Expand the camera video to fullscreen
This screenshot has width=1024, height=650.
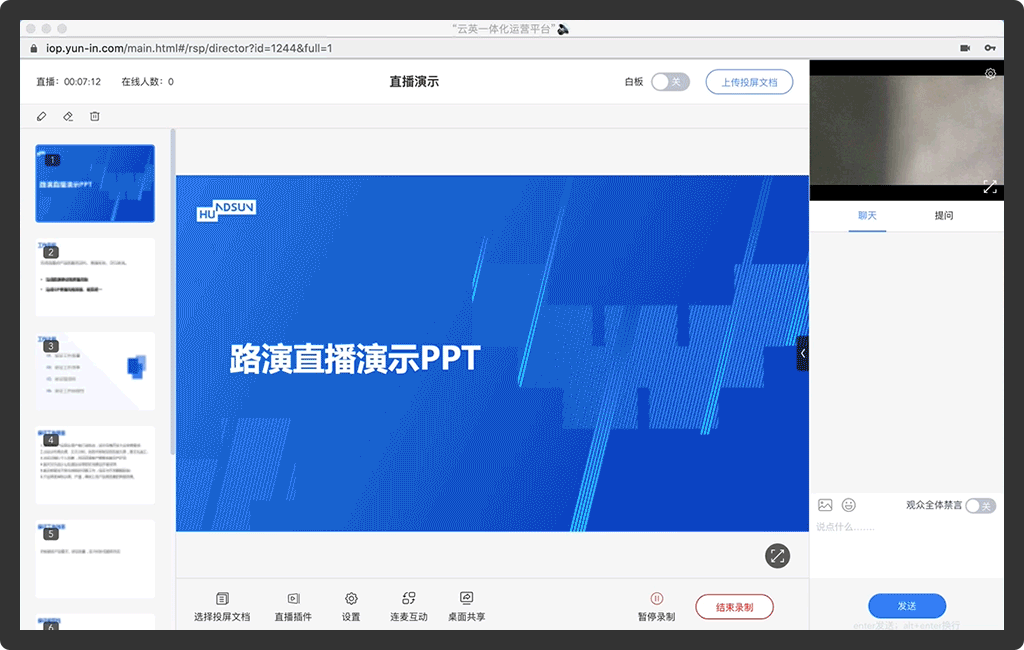coord(990,186)
